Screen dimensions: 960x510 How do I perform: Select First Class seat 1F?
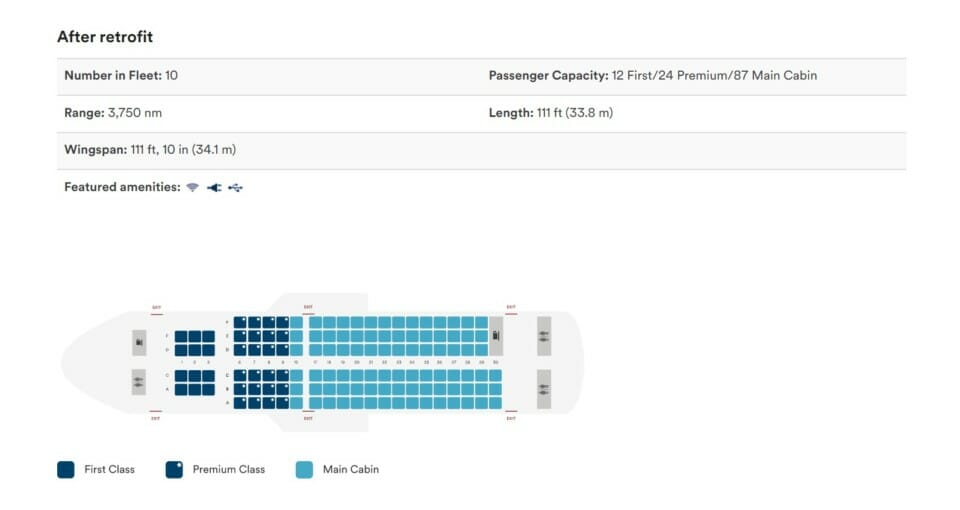181,336
